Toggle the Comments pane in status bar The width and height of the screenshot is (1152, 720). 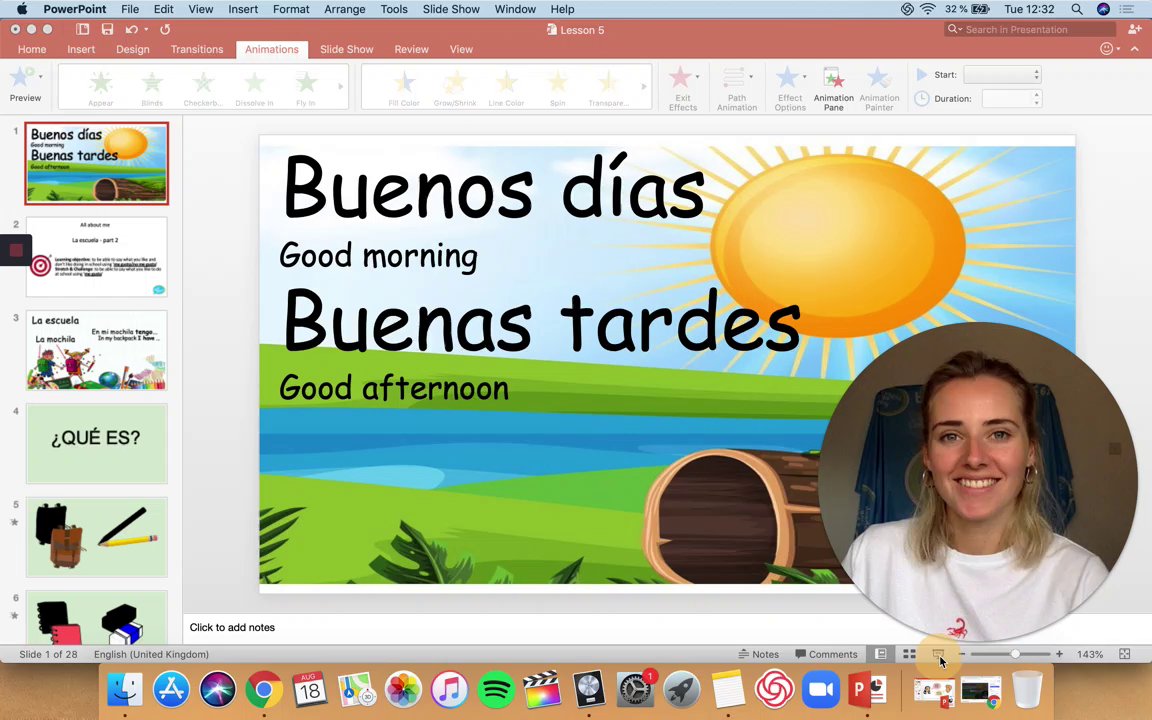(x=826, y=654)
